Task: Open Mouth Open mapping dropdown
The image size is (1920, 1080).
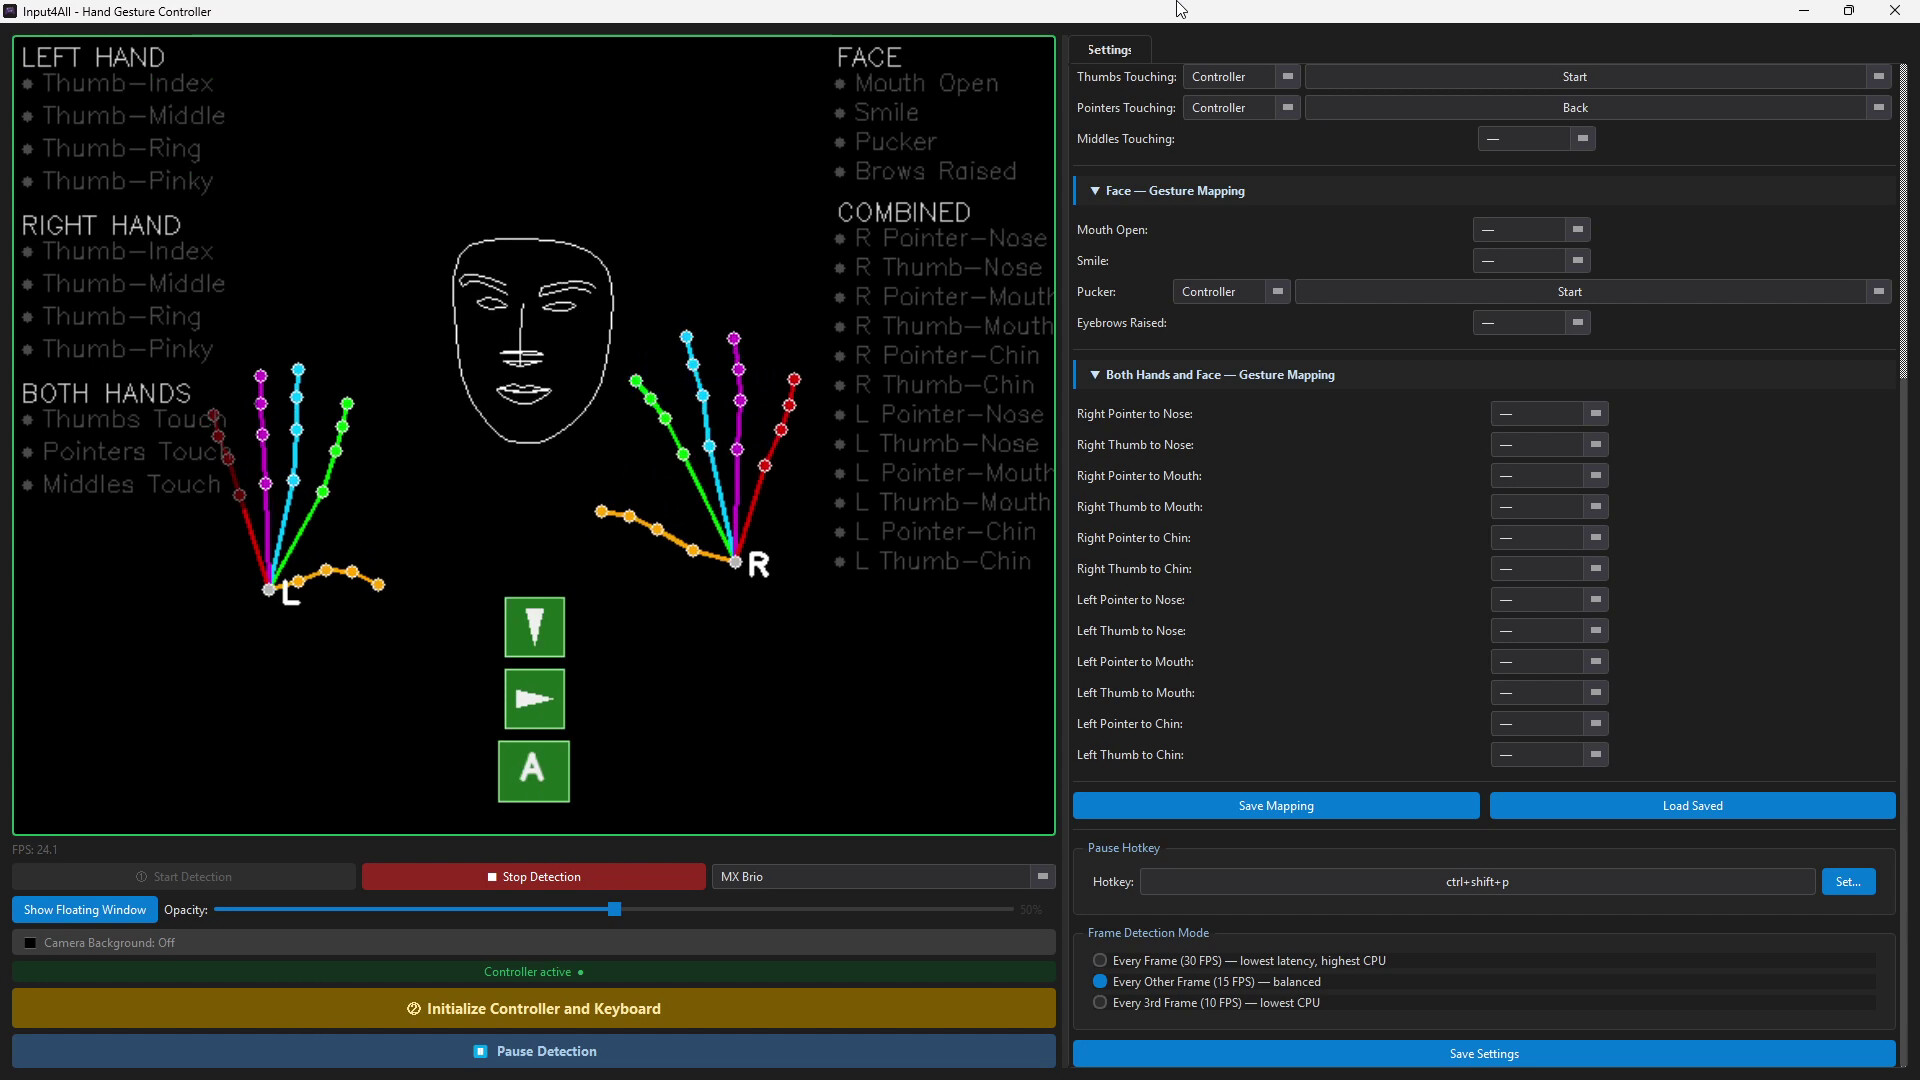Action: coord(1531,230)
